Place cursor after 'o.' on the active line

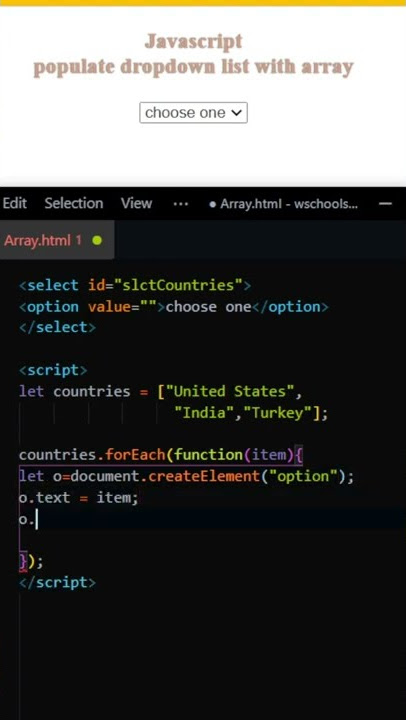[37, 519]
